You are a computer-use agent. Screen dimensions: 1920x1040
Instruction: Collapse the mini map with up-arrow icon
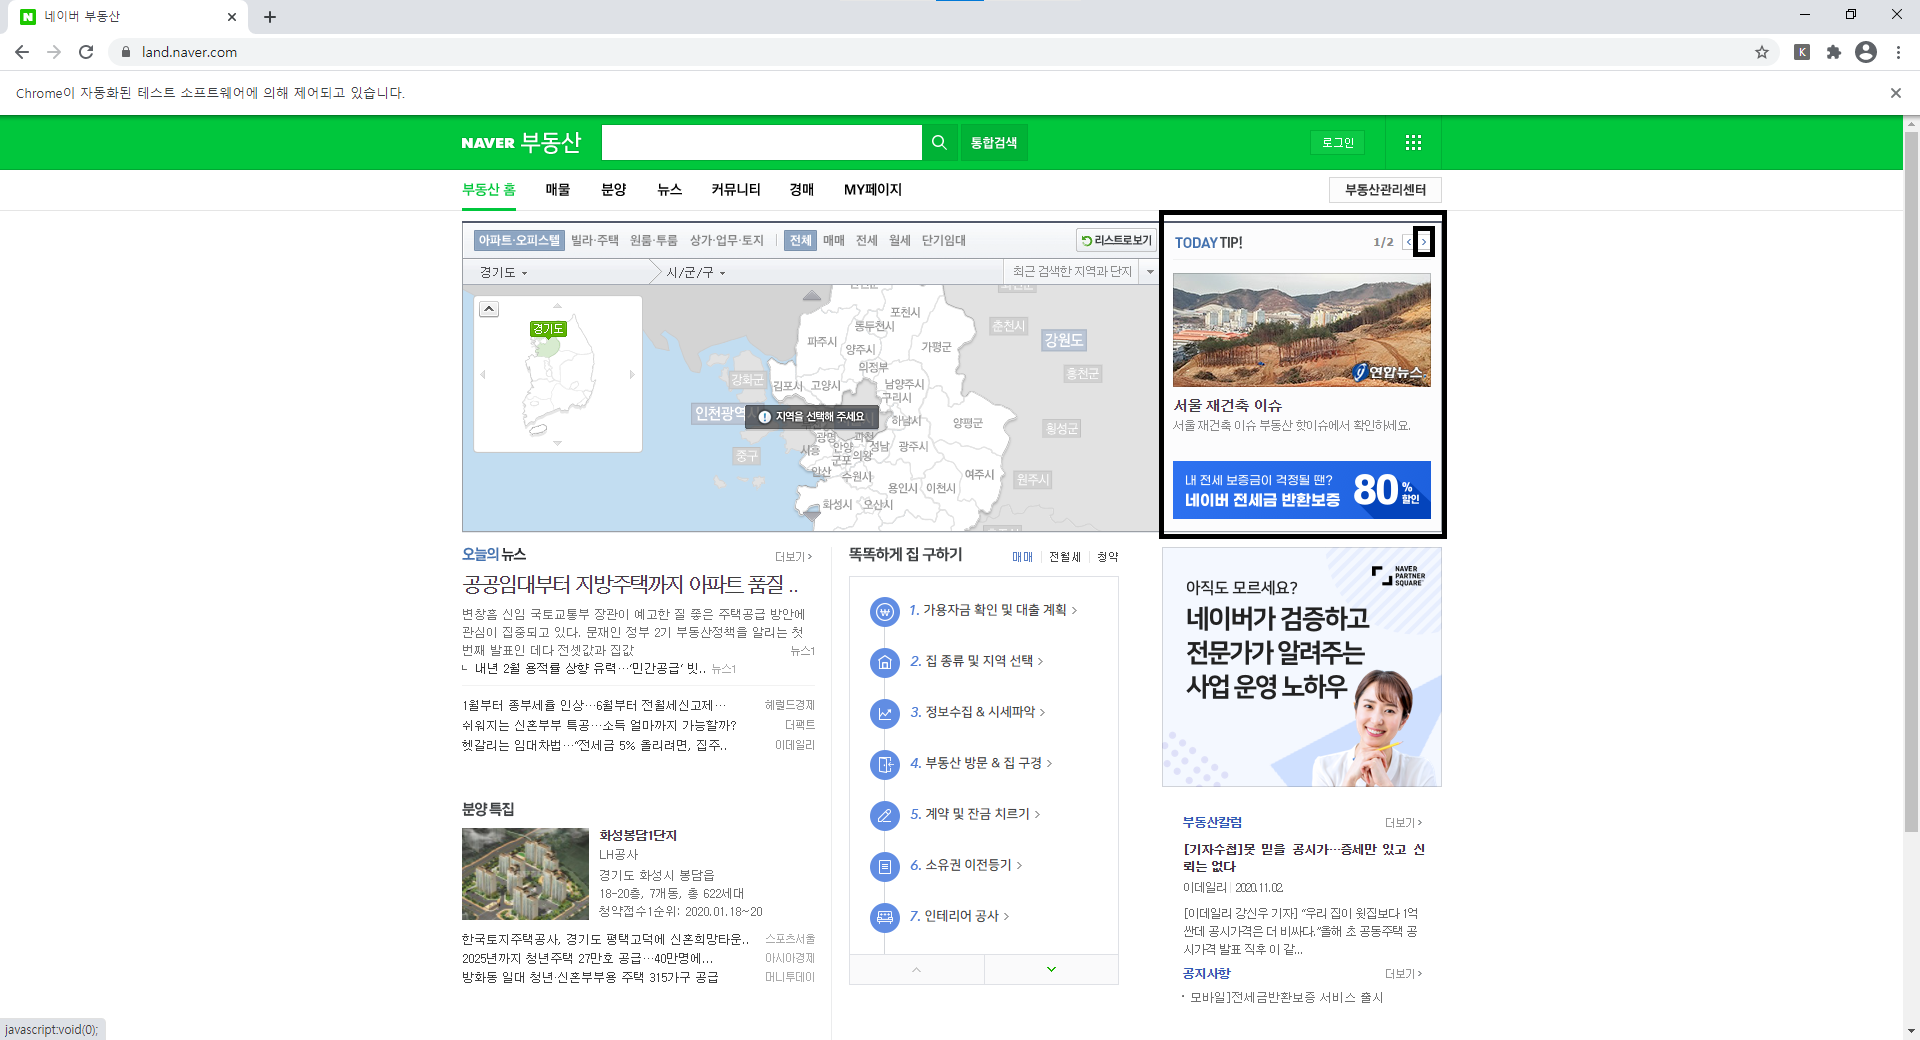(489, 309)
